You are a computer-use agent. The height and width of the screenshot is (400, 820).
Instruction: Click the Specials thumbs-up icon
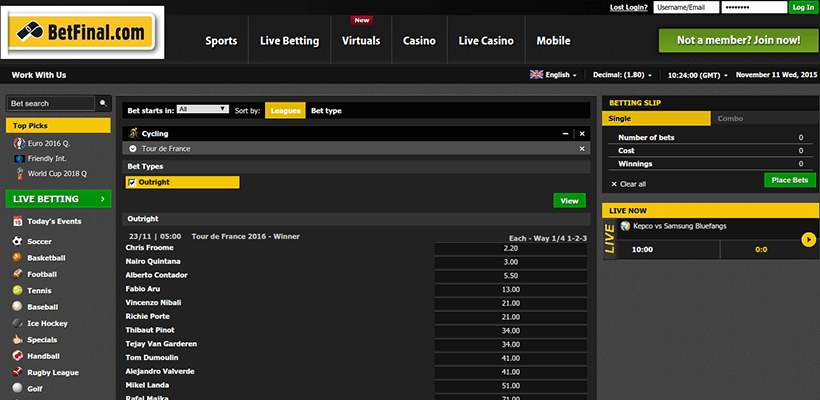[18, 339]
